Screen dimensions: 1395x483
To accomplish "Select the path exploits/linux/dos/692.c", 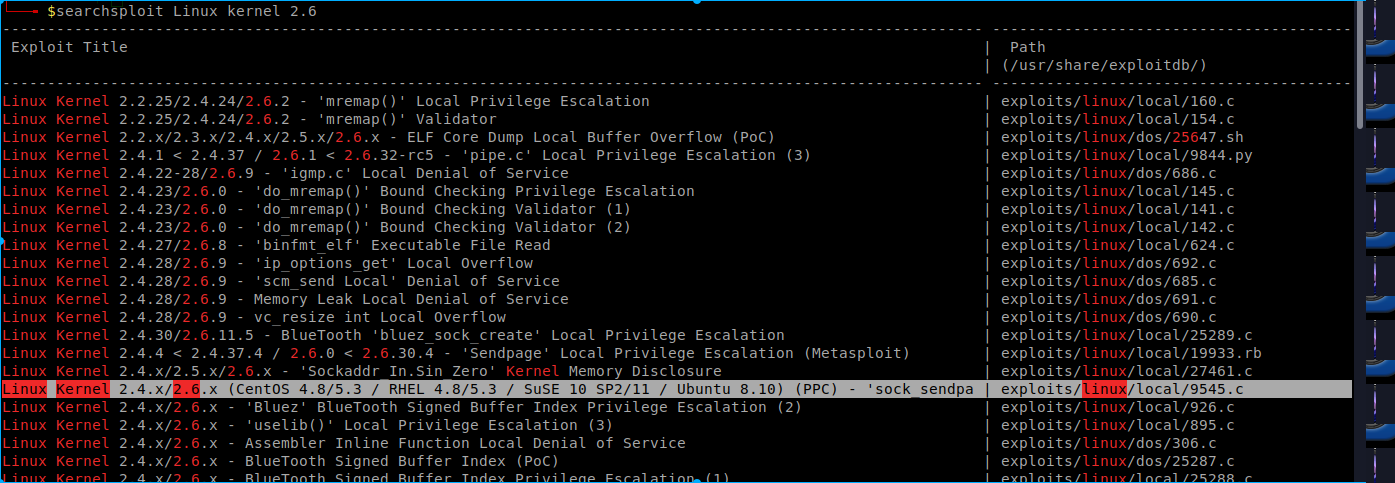I will coord(1109,263).
